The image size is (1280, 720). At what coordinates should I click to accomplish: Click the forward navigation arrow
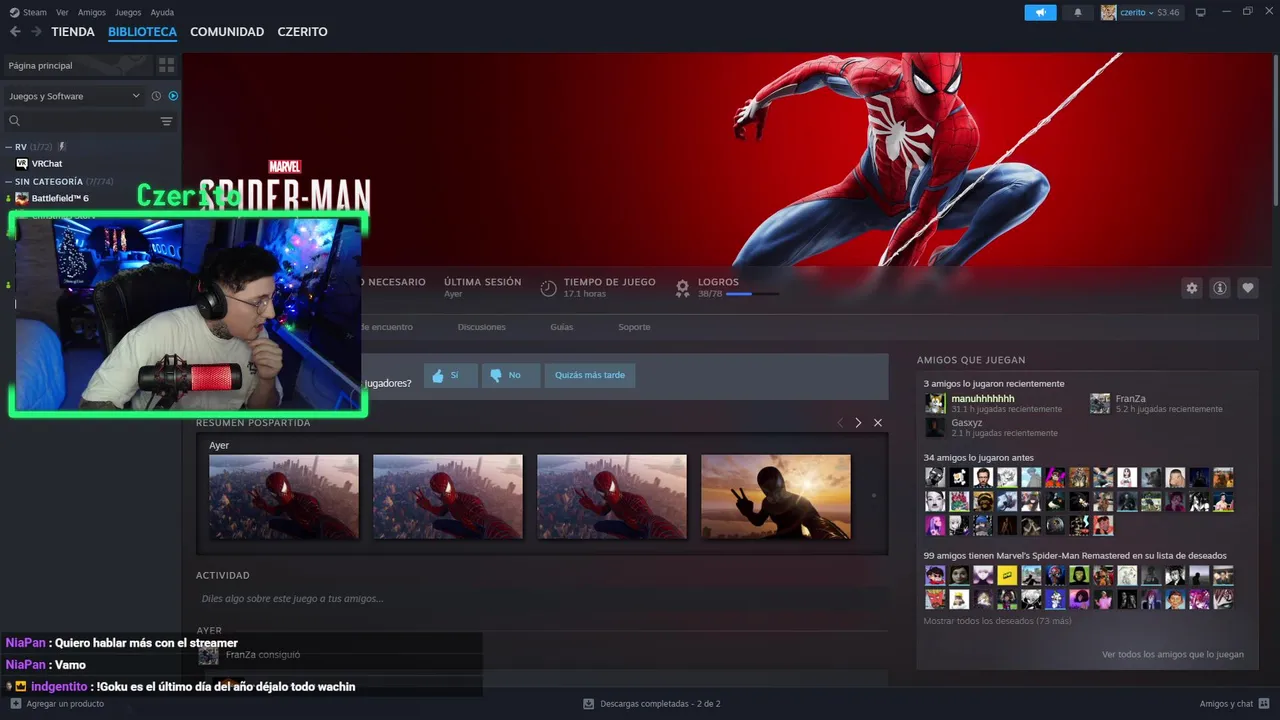pos(36,32)
